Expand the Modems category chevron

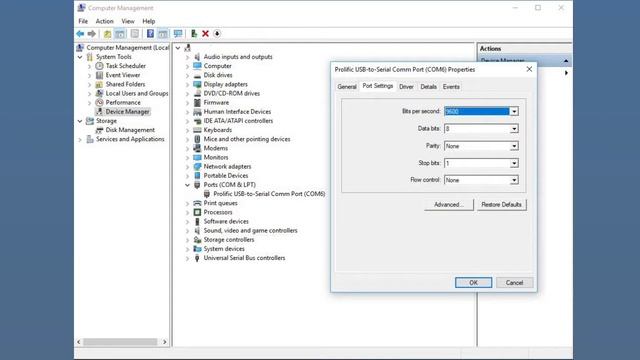tap(187, 149)
